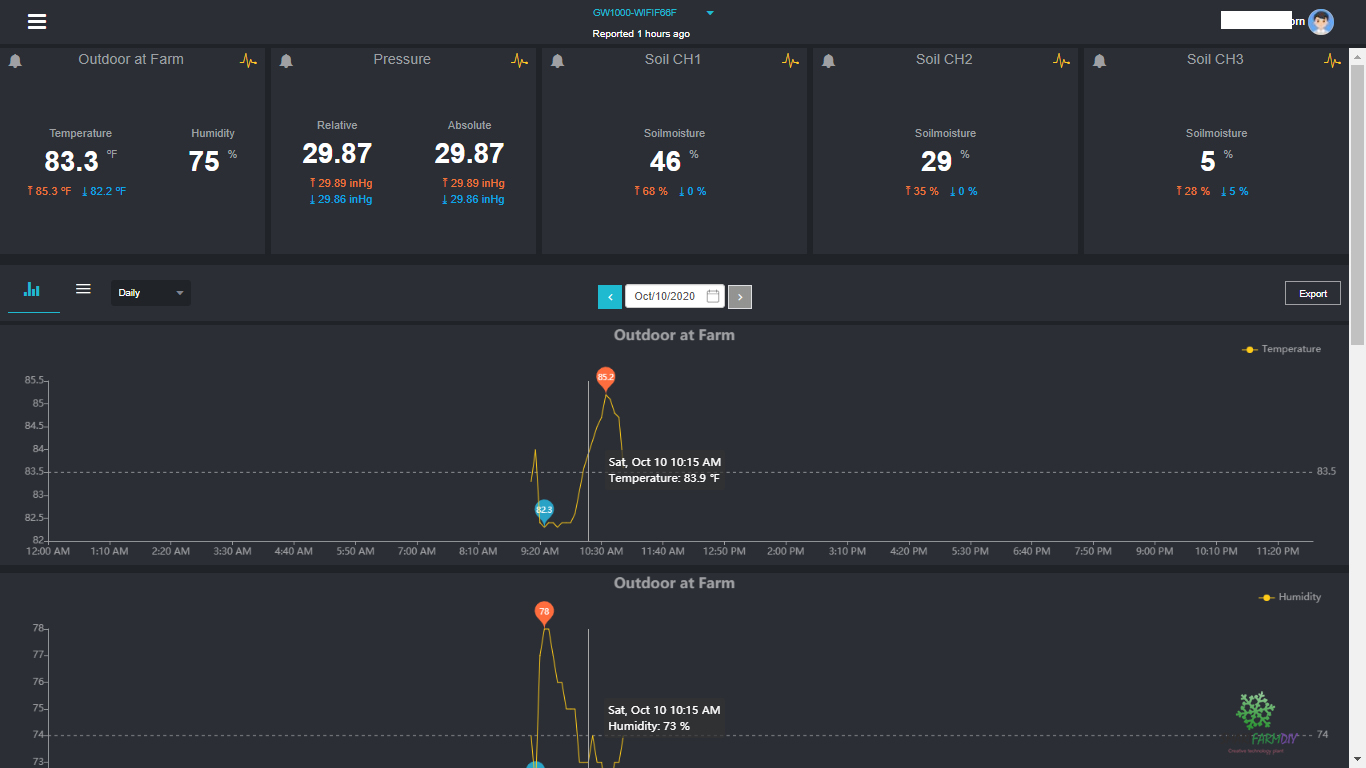Switch to the list view tab

point(84,289)
